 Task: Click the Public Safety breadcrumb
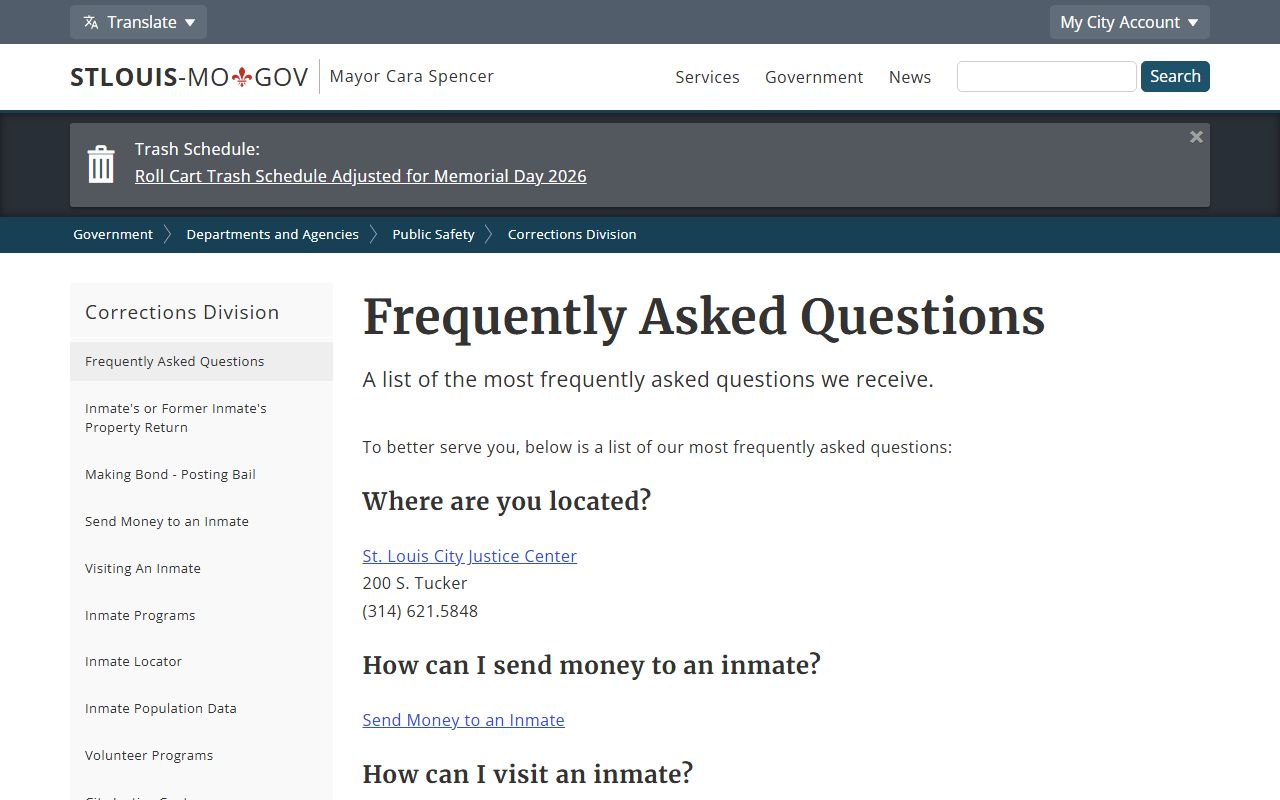pos(433,234)
